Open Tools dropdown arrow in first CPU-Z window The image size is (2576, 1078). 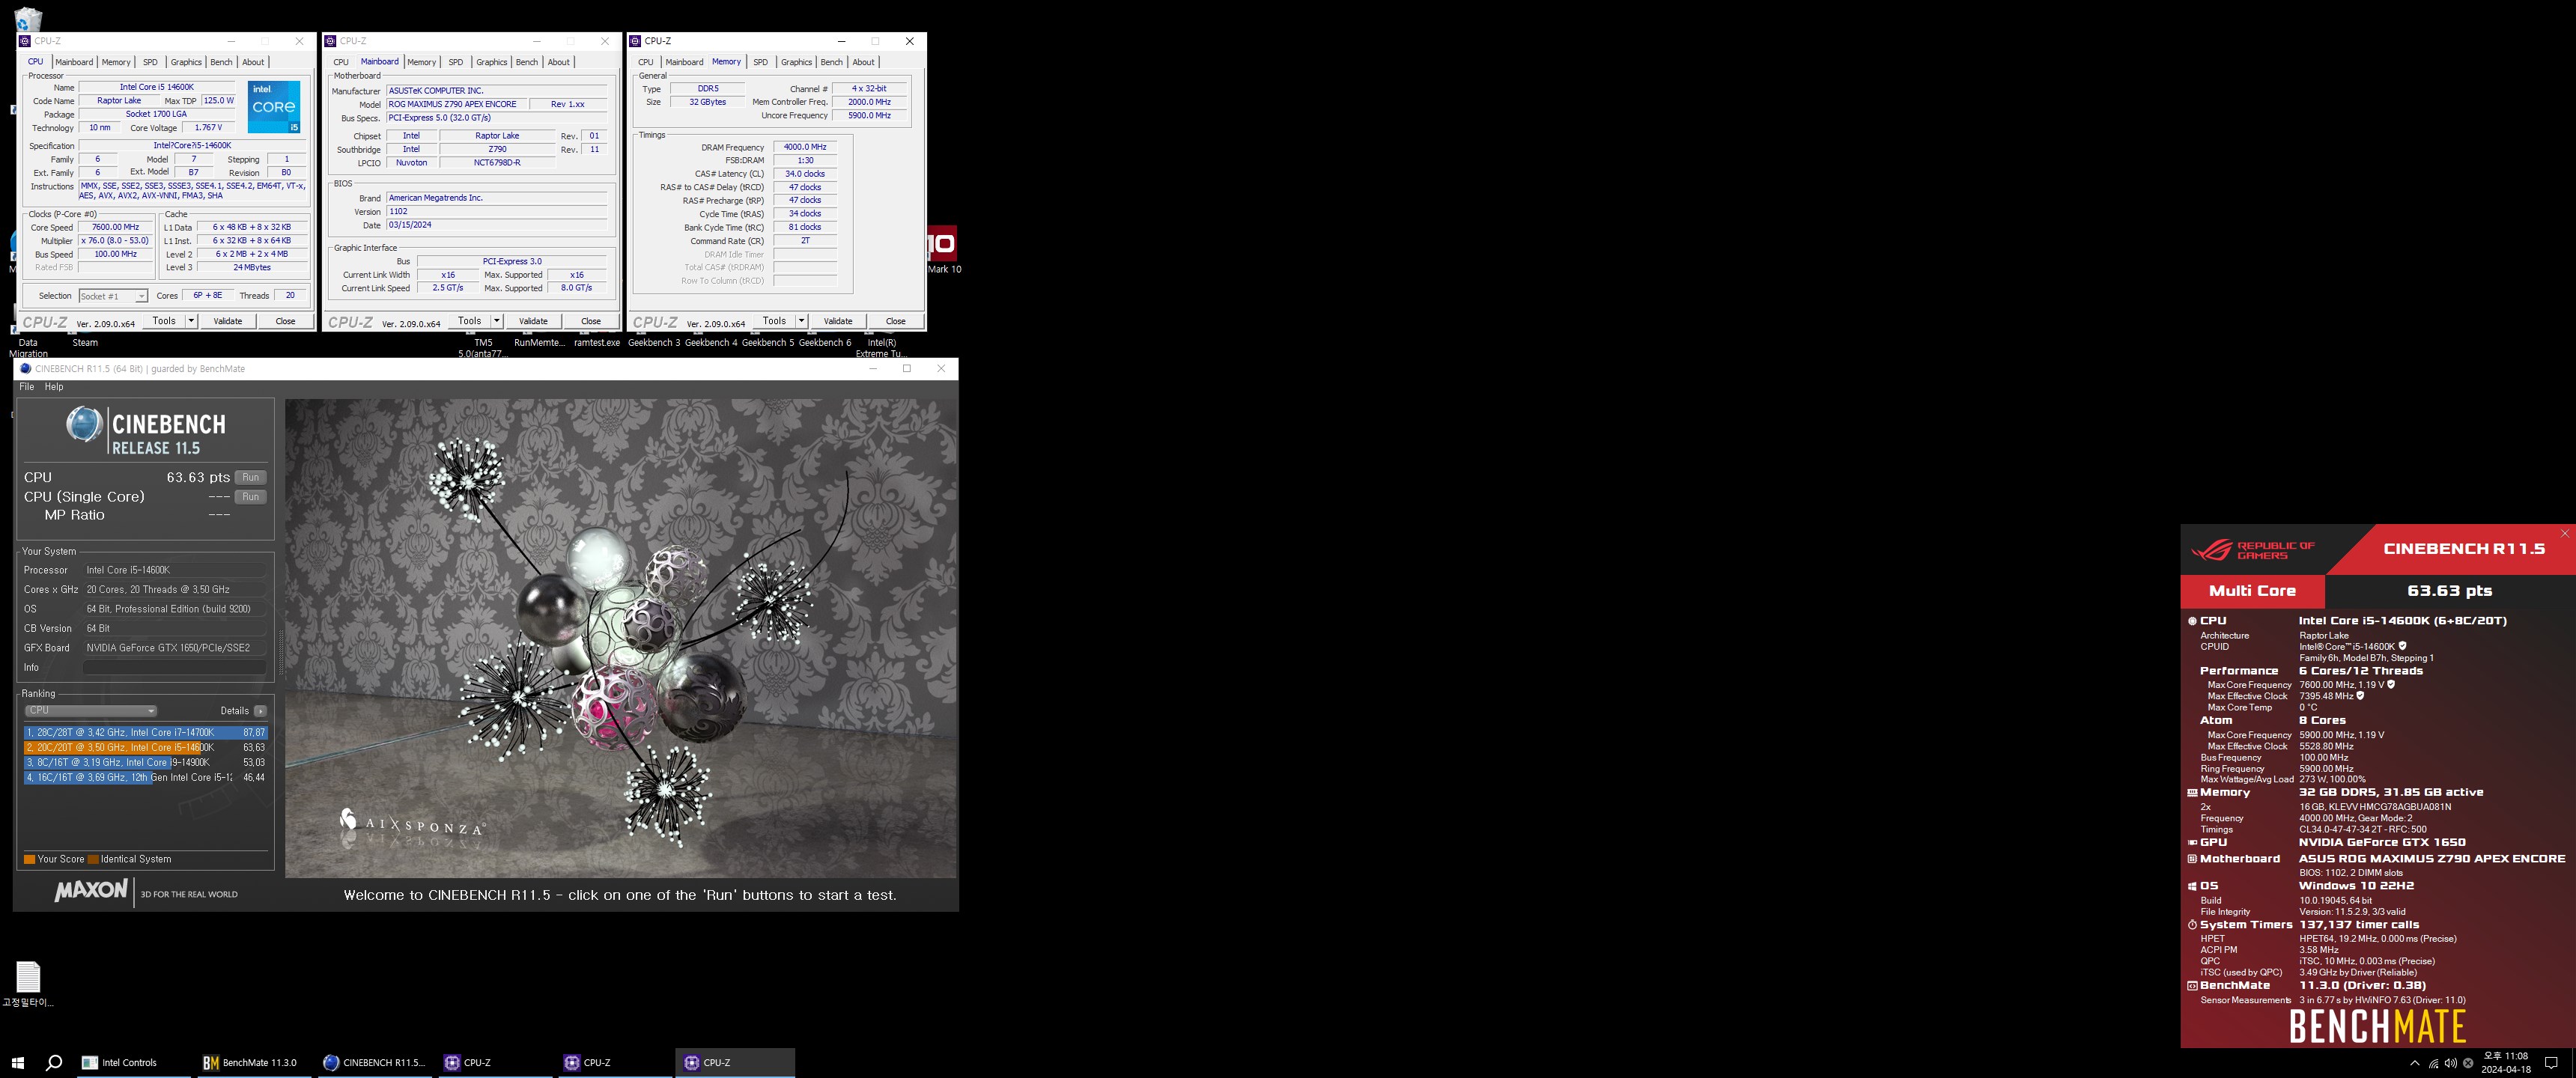pyautogui.click(x=191, y=321)
